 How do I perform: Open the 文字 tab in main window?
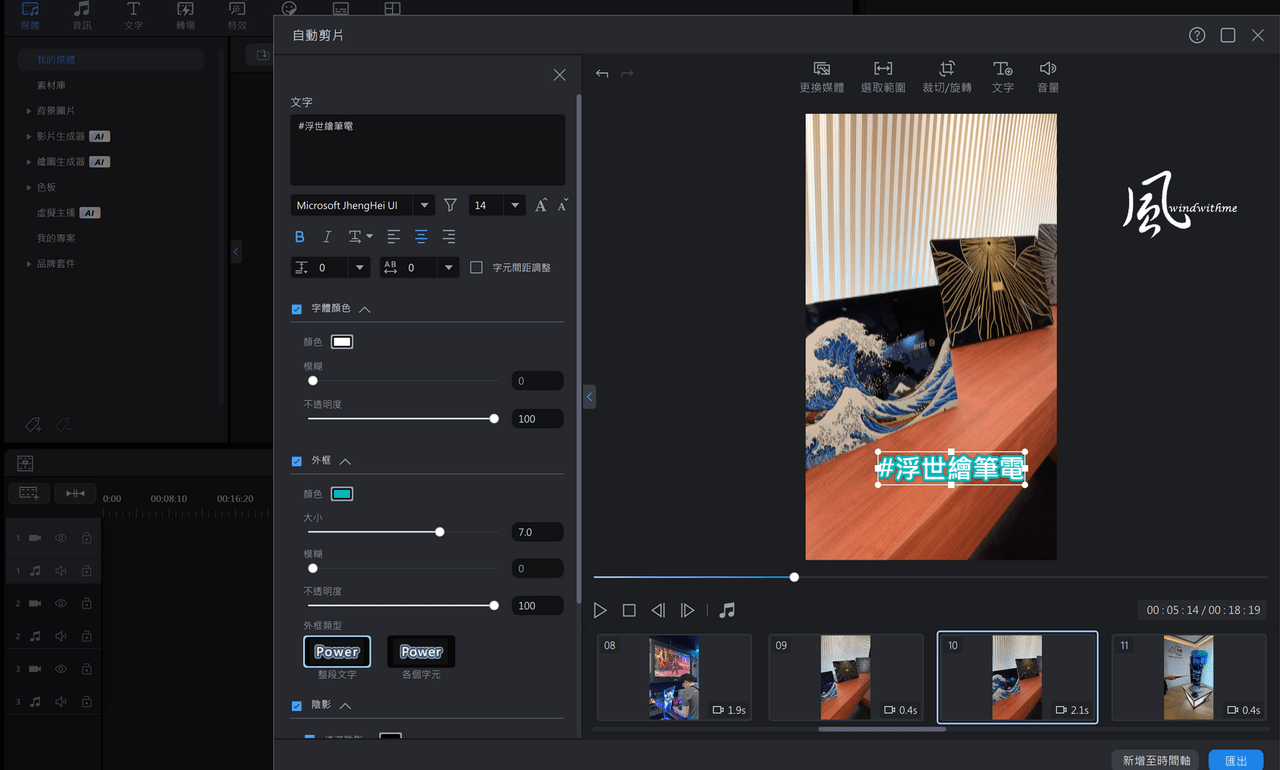click(x=133, y=15)
